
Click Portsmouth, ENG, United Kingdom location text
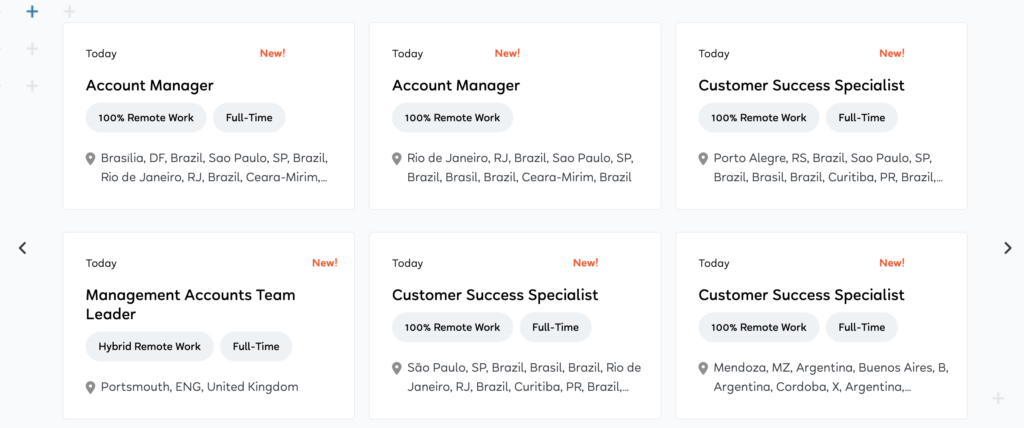199,387
